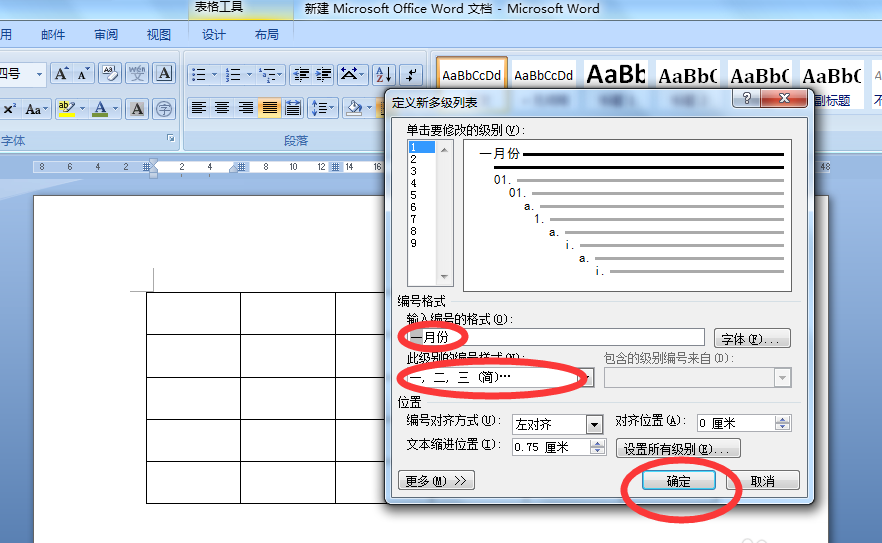The image size is (882, 543).
Task: Click Decrease Indent icon
Action: coord(301,74)
